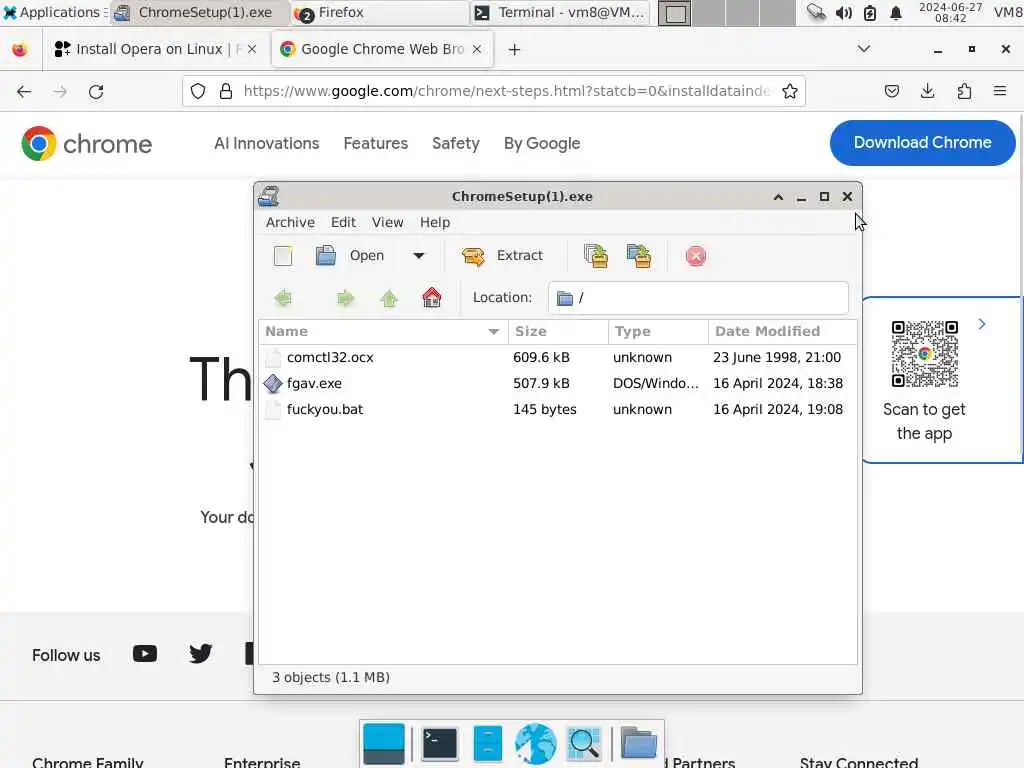This screenshot has height=768, width=1024.
Task: Click the Location path field
Action: click(698, 298)
